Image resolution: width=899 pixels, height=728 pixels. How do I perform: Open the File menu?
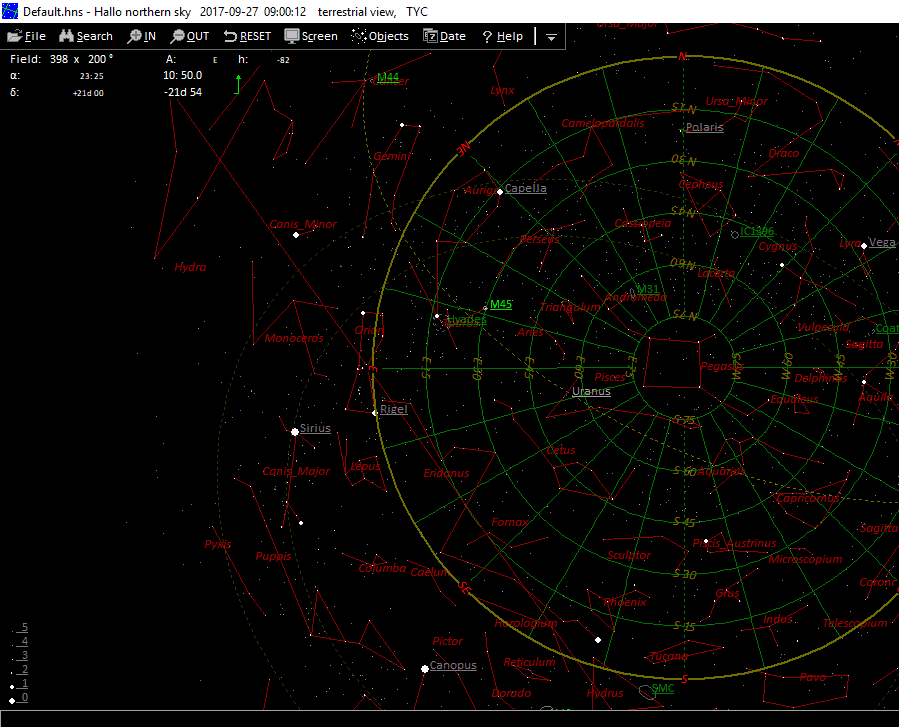pos(26,36)
